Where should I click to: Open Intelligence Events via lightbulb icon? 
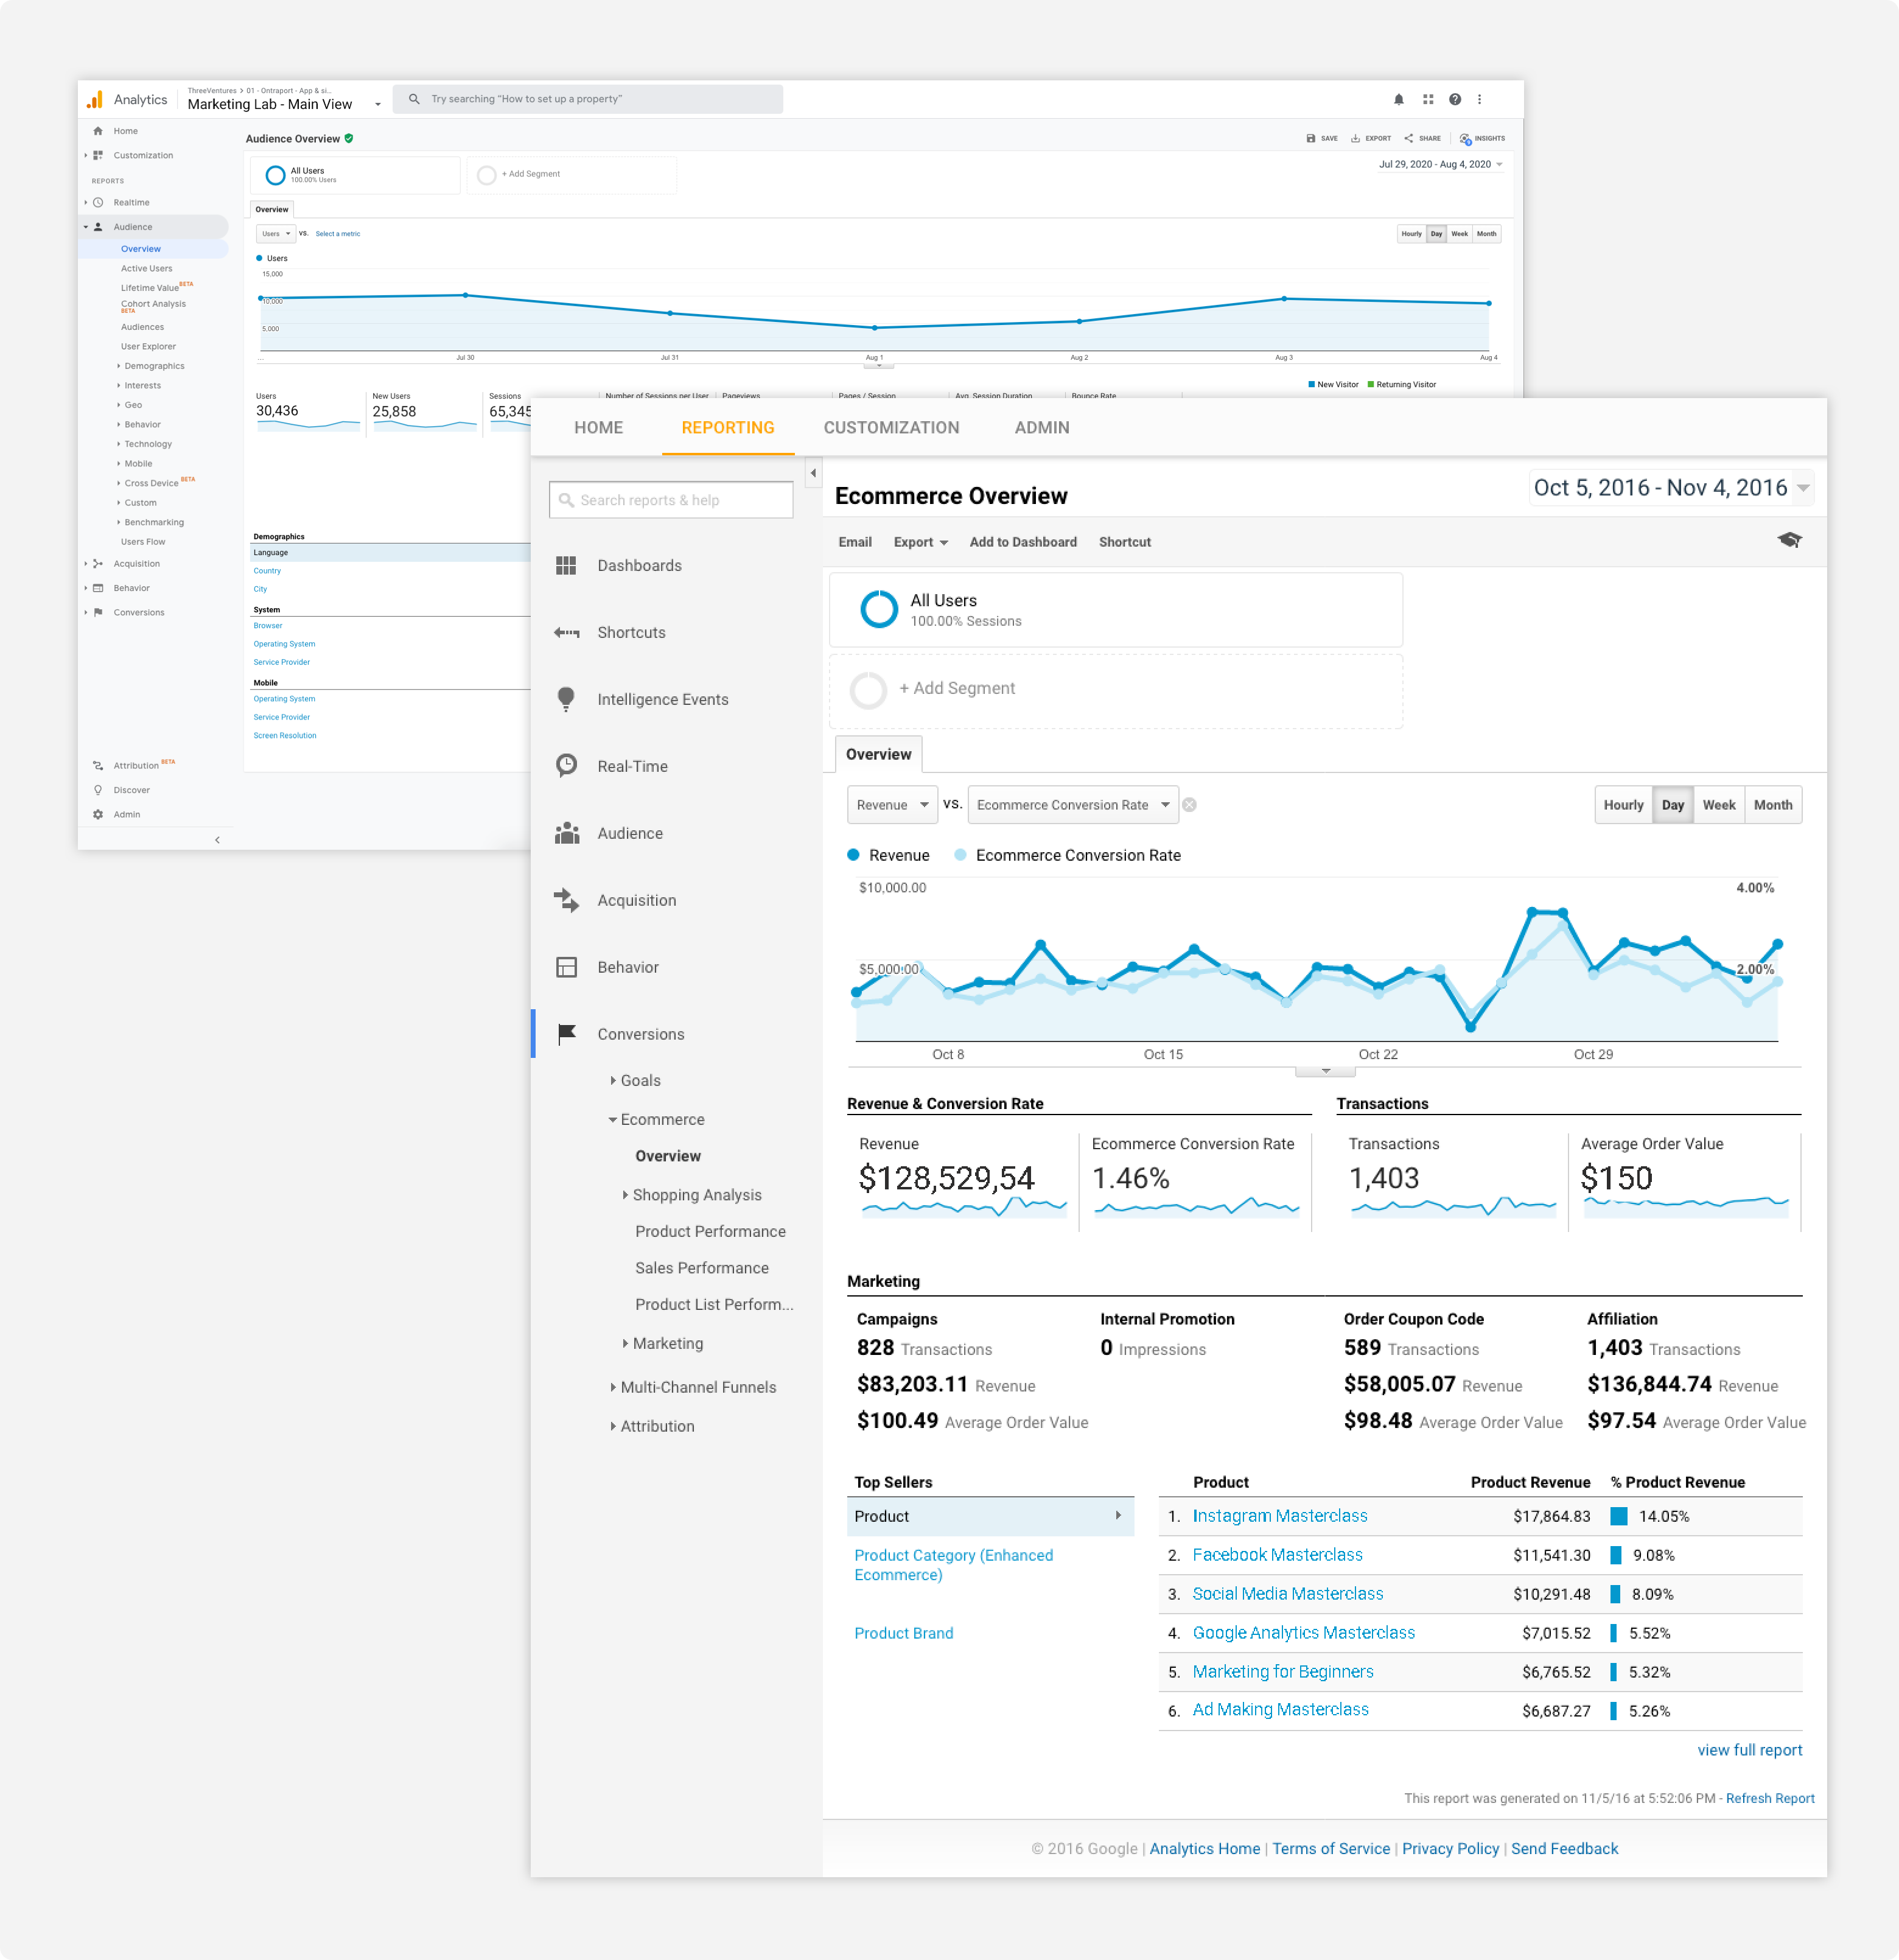pyautogui.click(x=566, y=699)
